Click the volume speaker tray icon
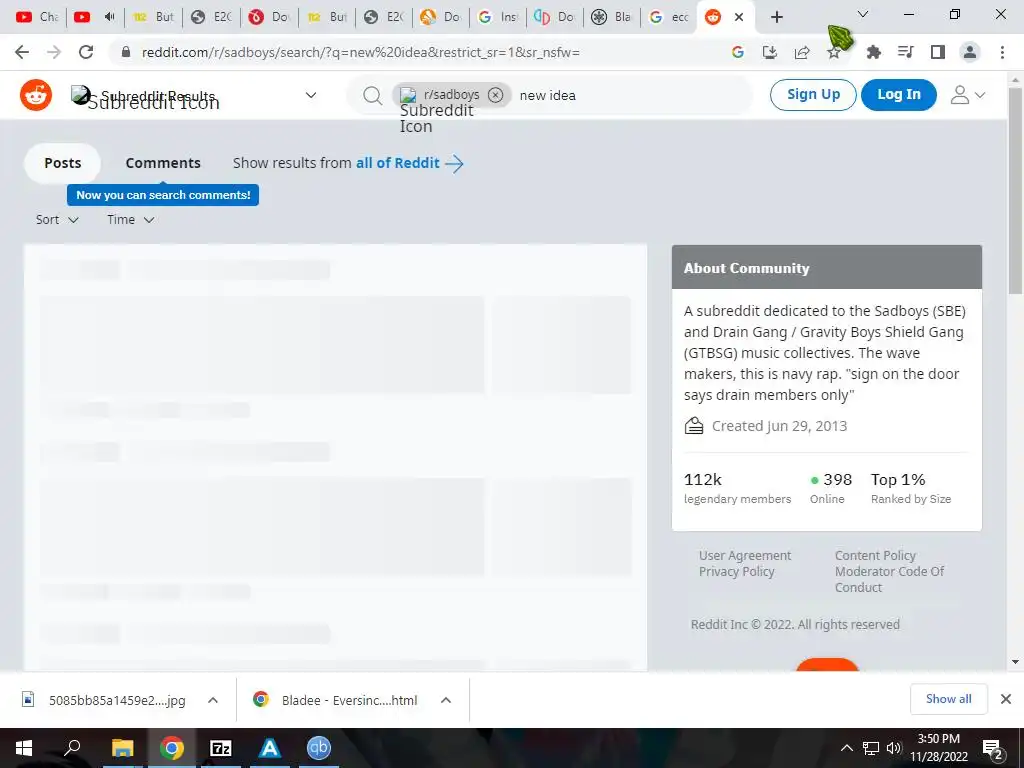The image size is (1024, 768). [893, 748]
